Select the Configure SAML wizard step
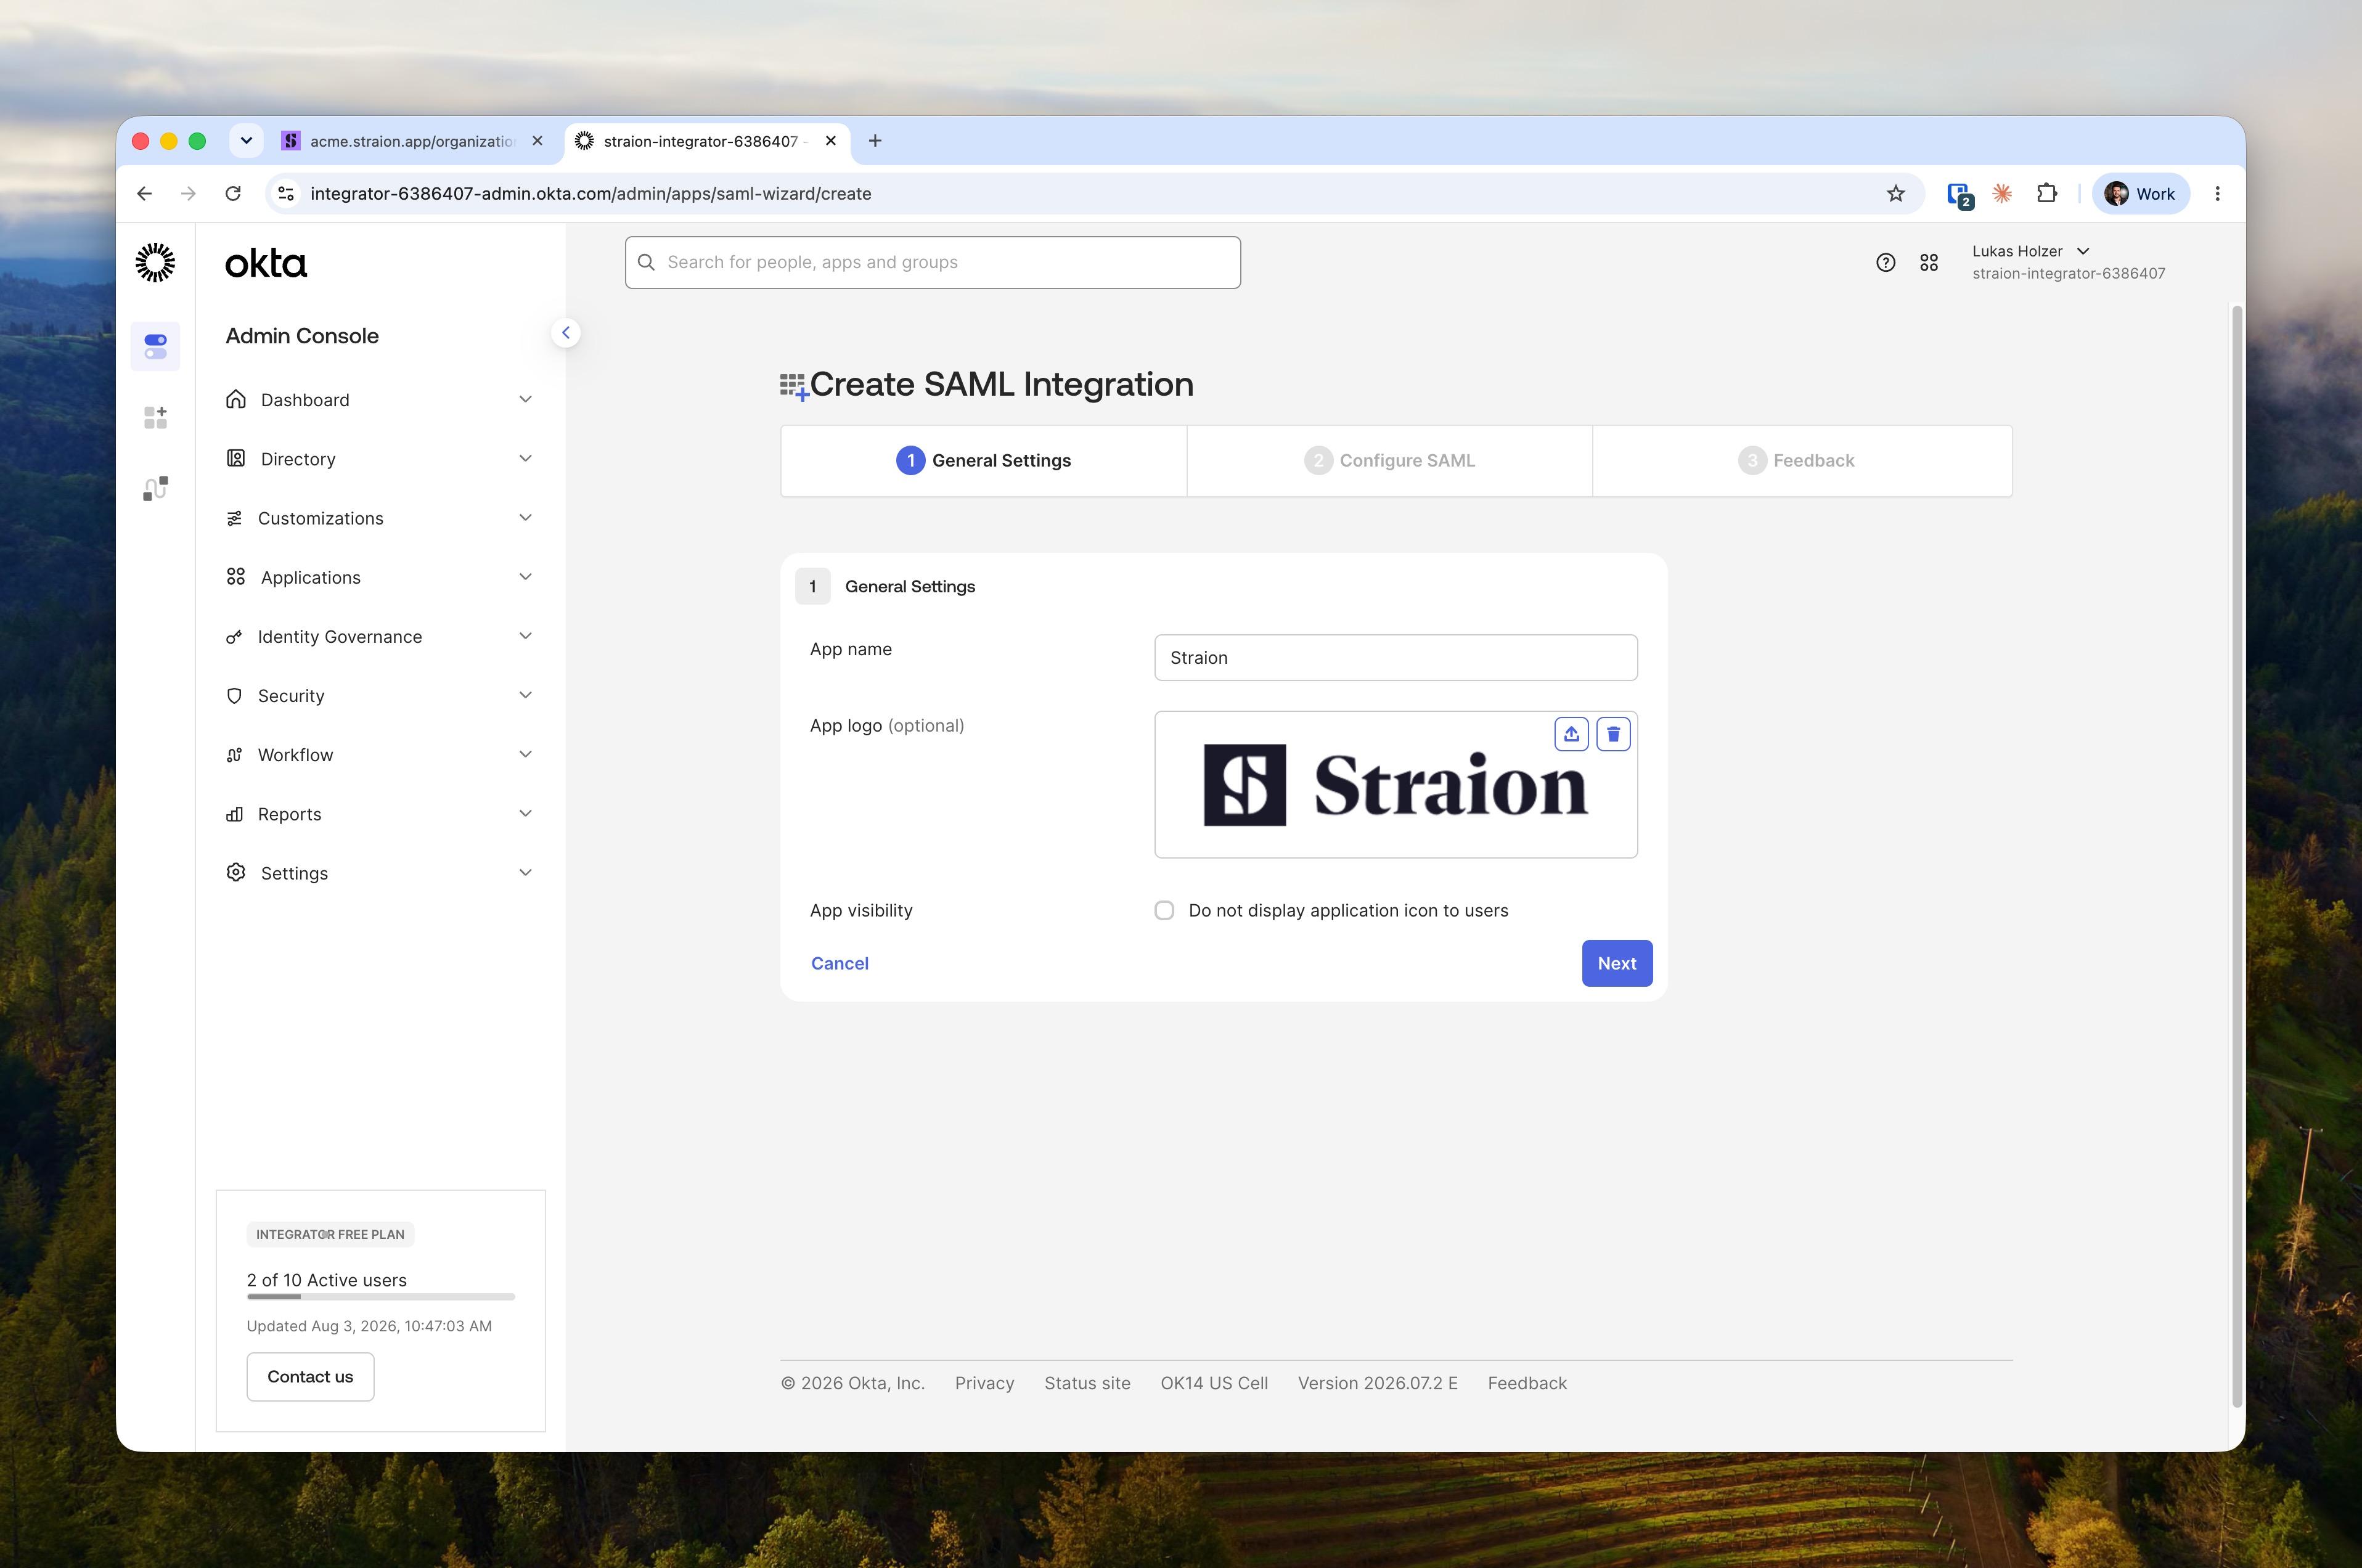Viewport: 2362px width, 1568px height. [1390, 461]
